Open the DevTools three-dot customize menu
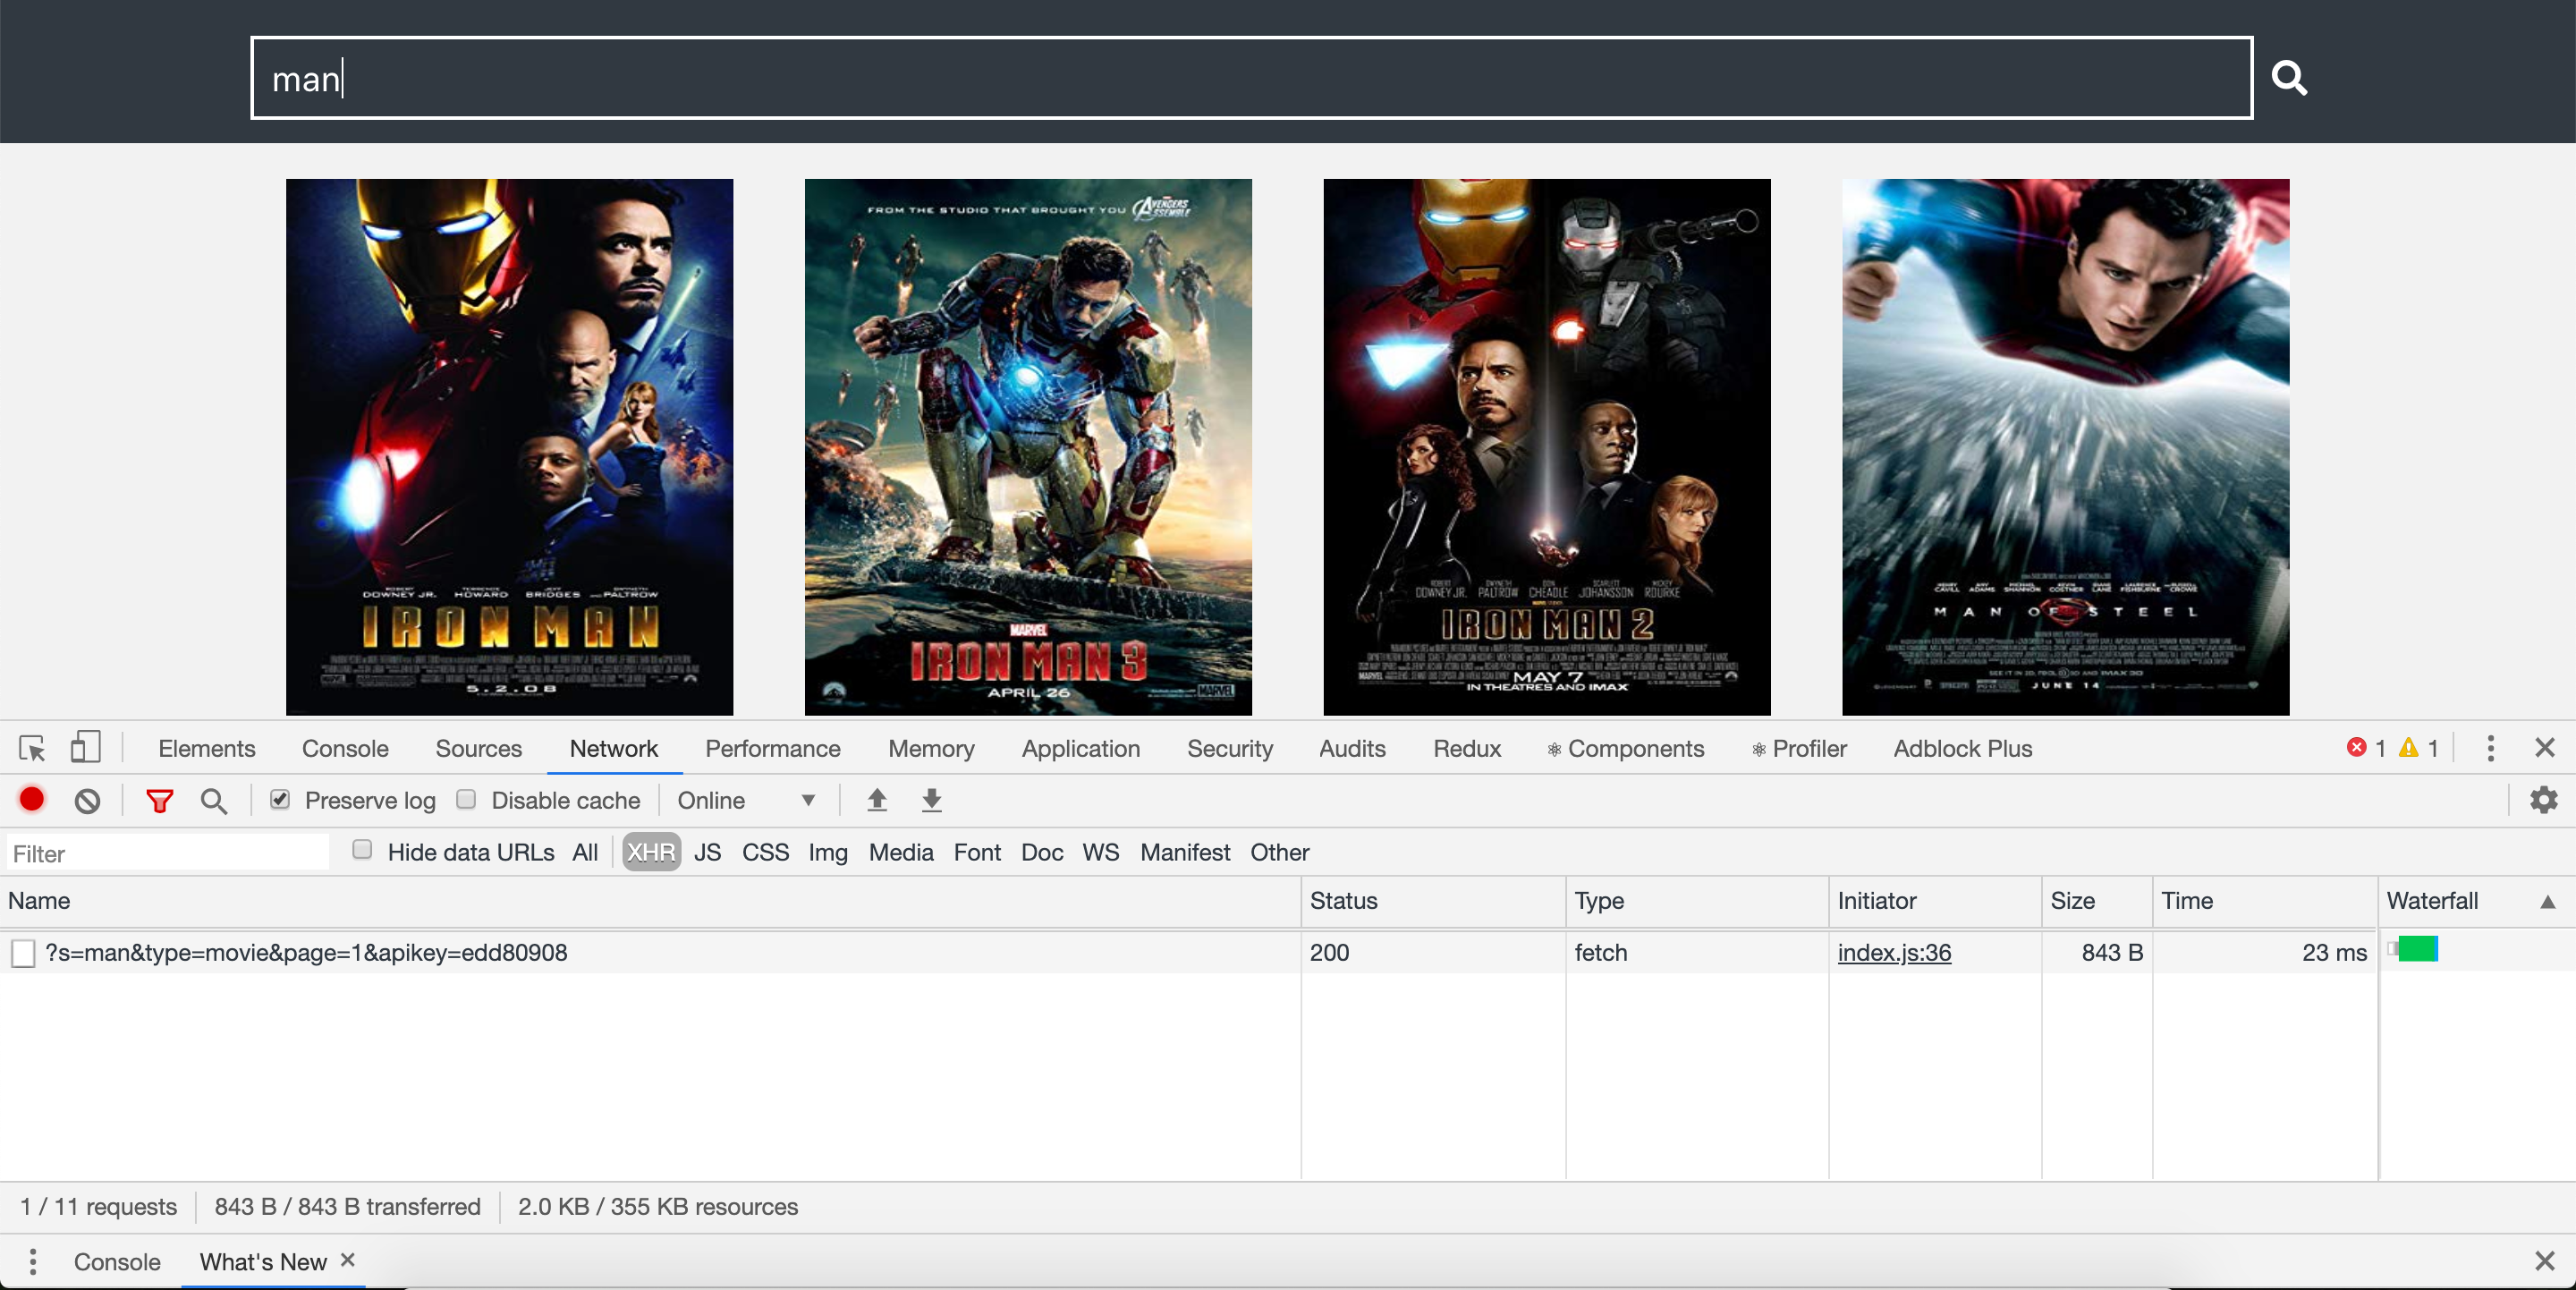This screenshot has width=2576, height=1290. (2490, 748)
